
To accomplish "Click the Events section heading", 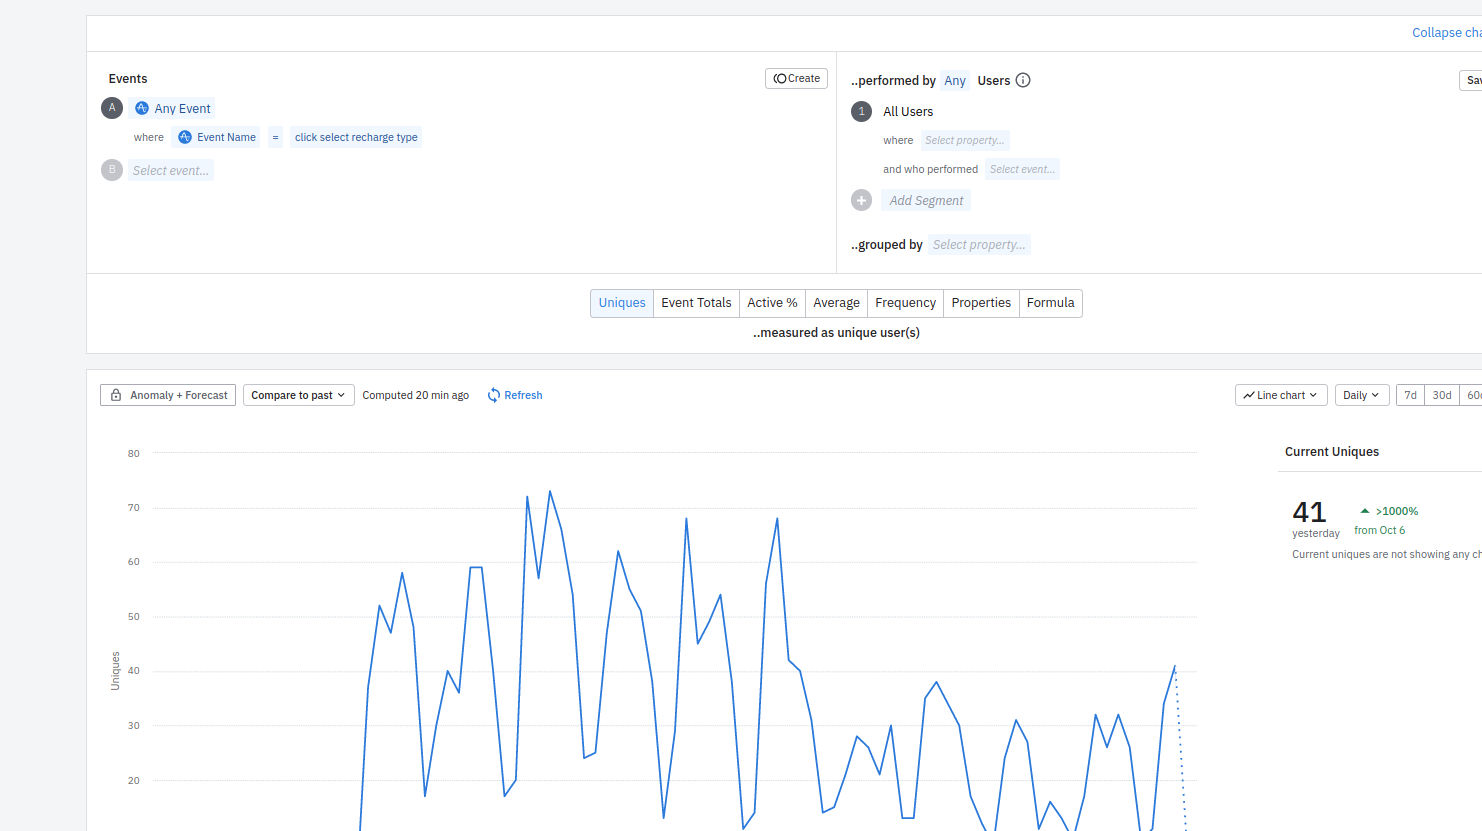I will (128, 79).
